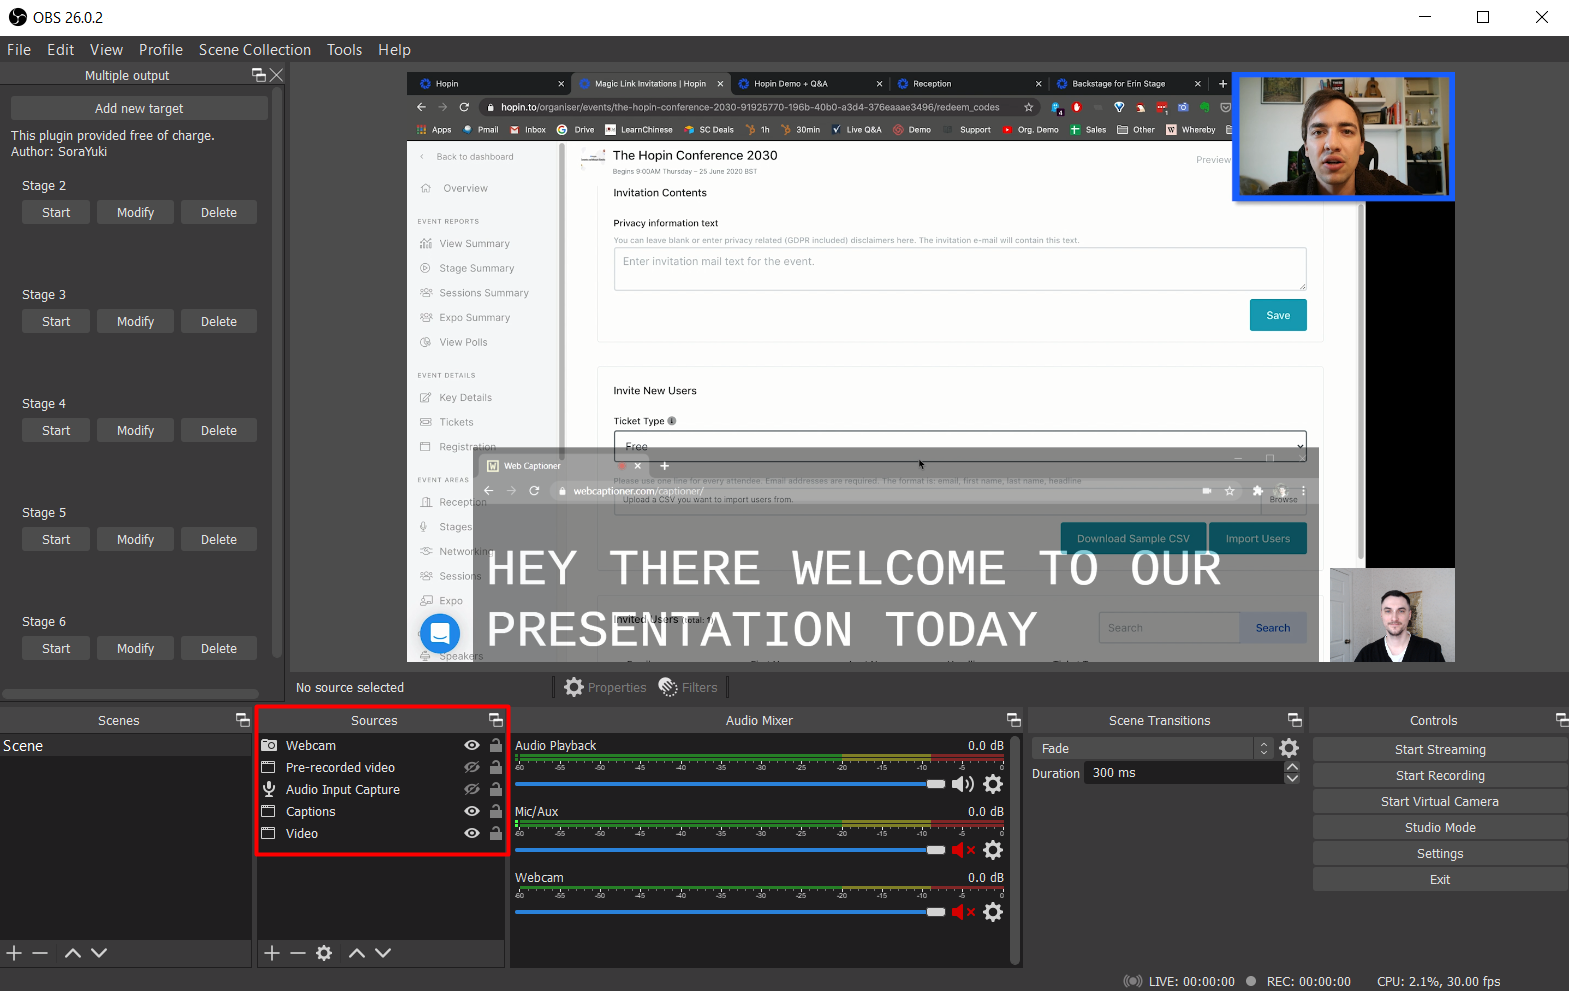This screenshot has height=991, width=1569.
Task: Toggle visibility of Webcam source
Action: coord(472,745)
